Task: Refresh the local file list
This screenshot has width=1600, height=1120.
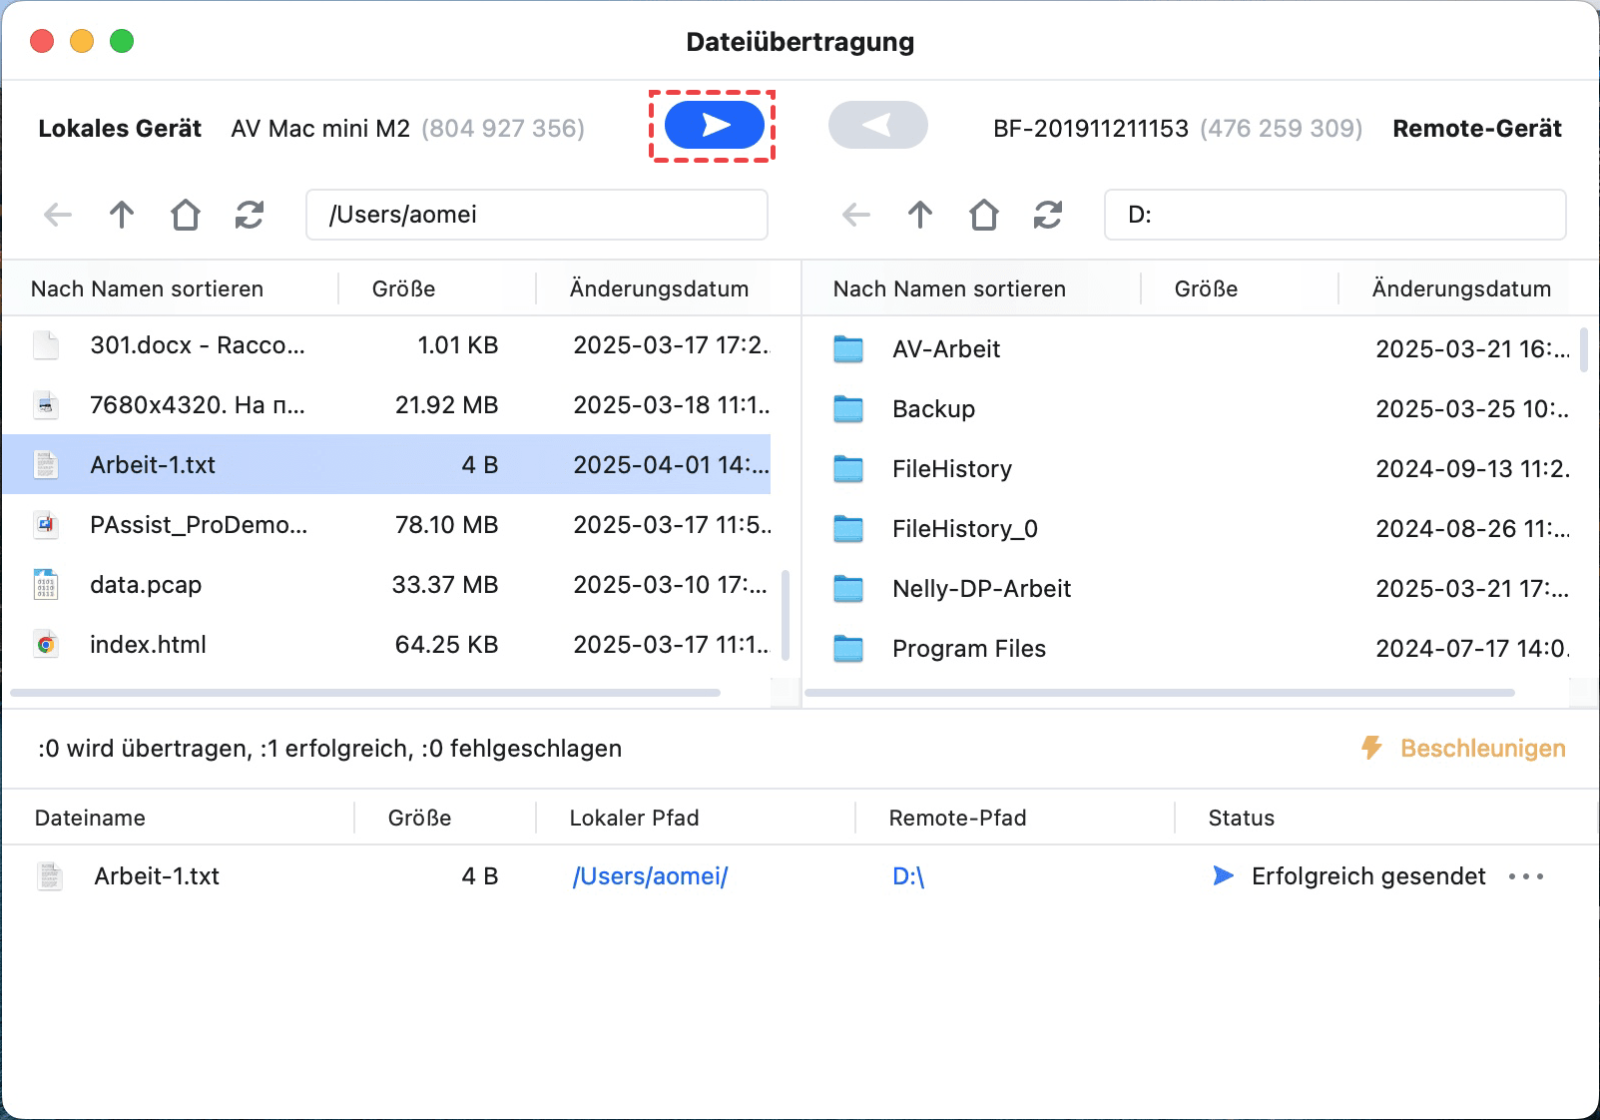Action: (249, 215)
